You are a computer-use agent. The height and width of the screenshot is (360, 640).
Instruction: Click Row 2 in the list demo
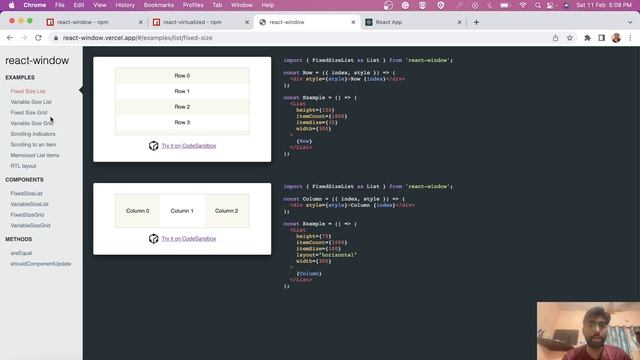(x=182, y=107)
